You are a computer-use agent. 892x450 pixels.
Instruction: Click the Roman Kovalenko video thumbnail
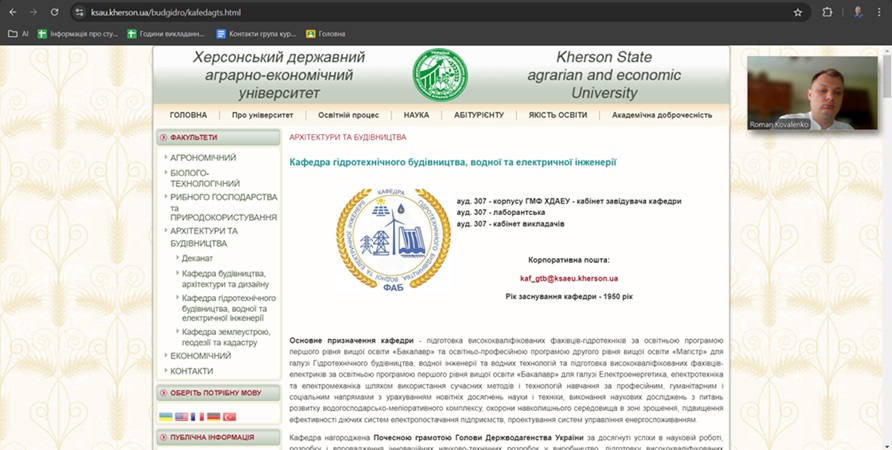point(812,93)
